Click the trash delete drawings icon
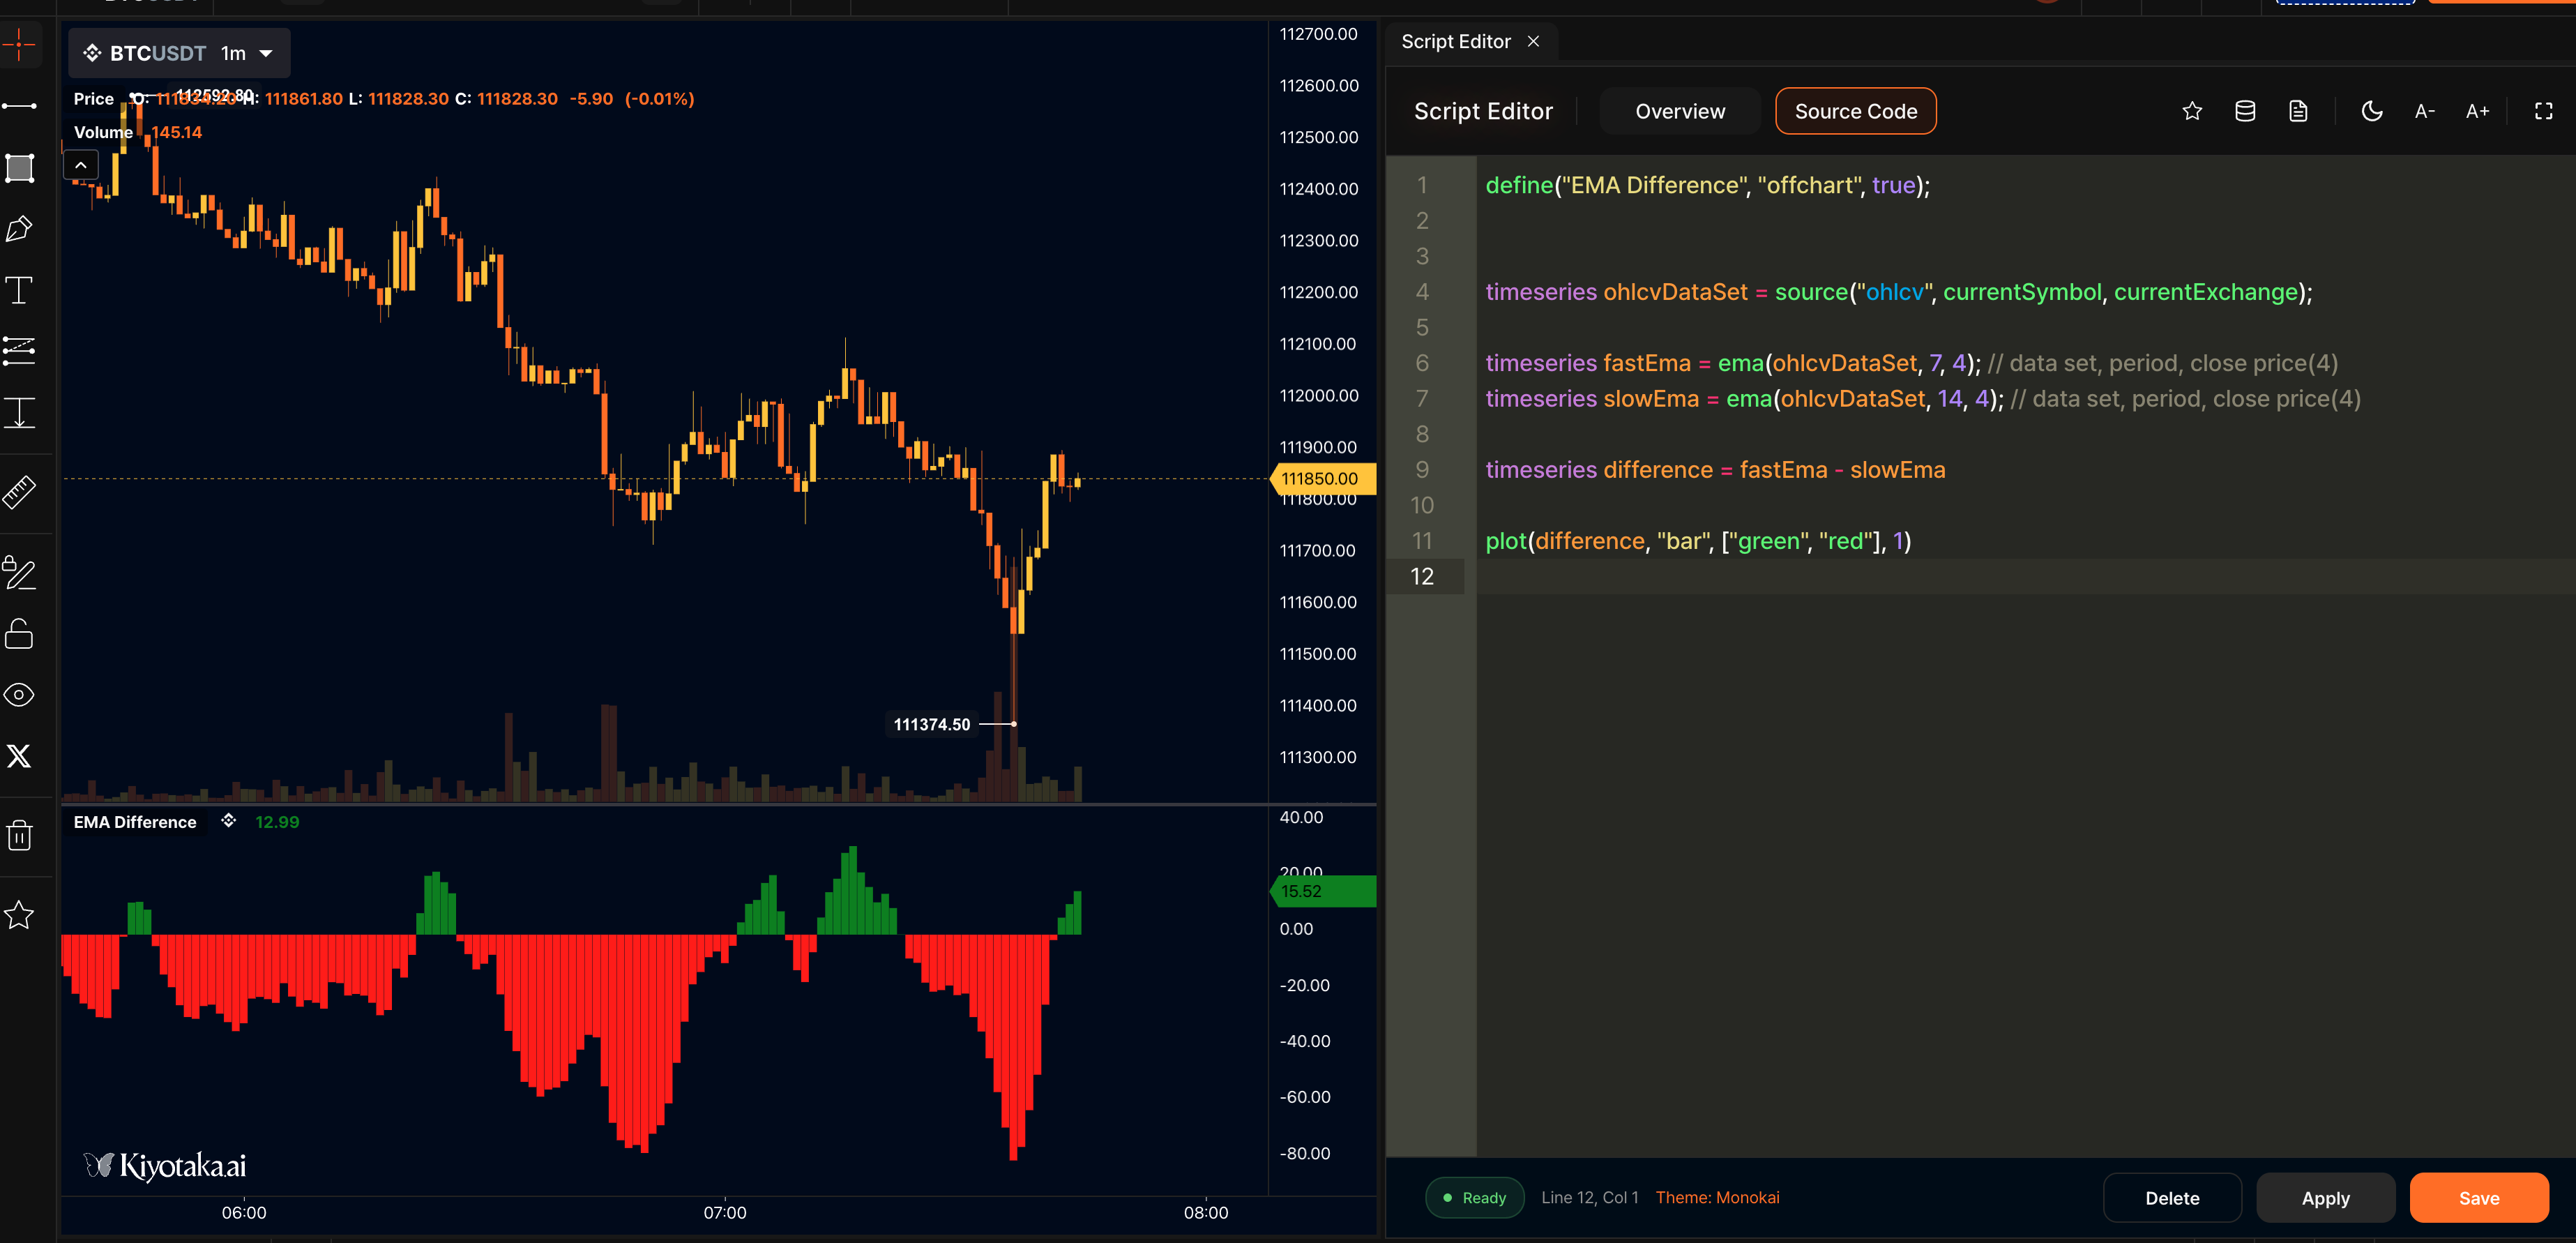 click(19, 835)
